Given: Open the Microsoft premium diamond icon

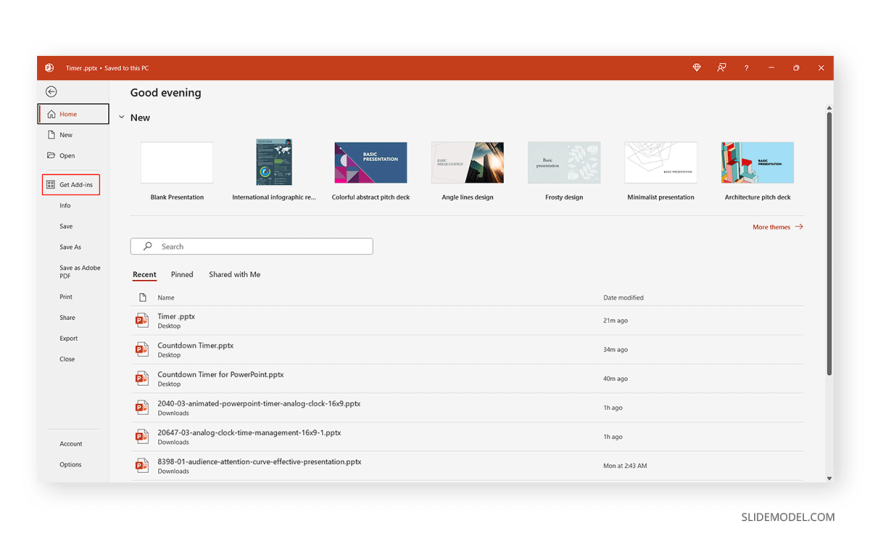Looking at the screenshot, I should coord(696,68).
